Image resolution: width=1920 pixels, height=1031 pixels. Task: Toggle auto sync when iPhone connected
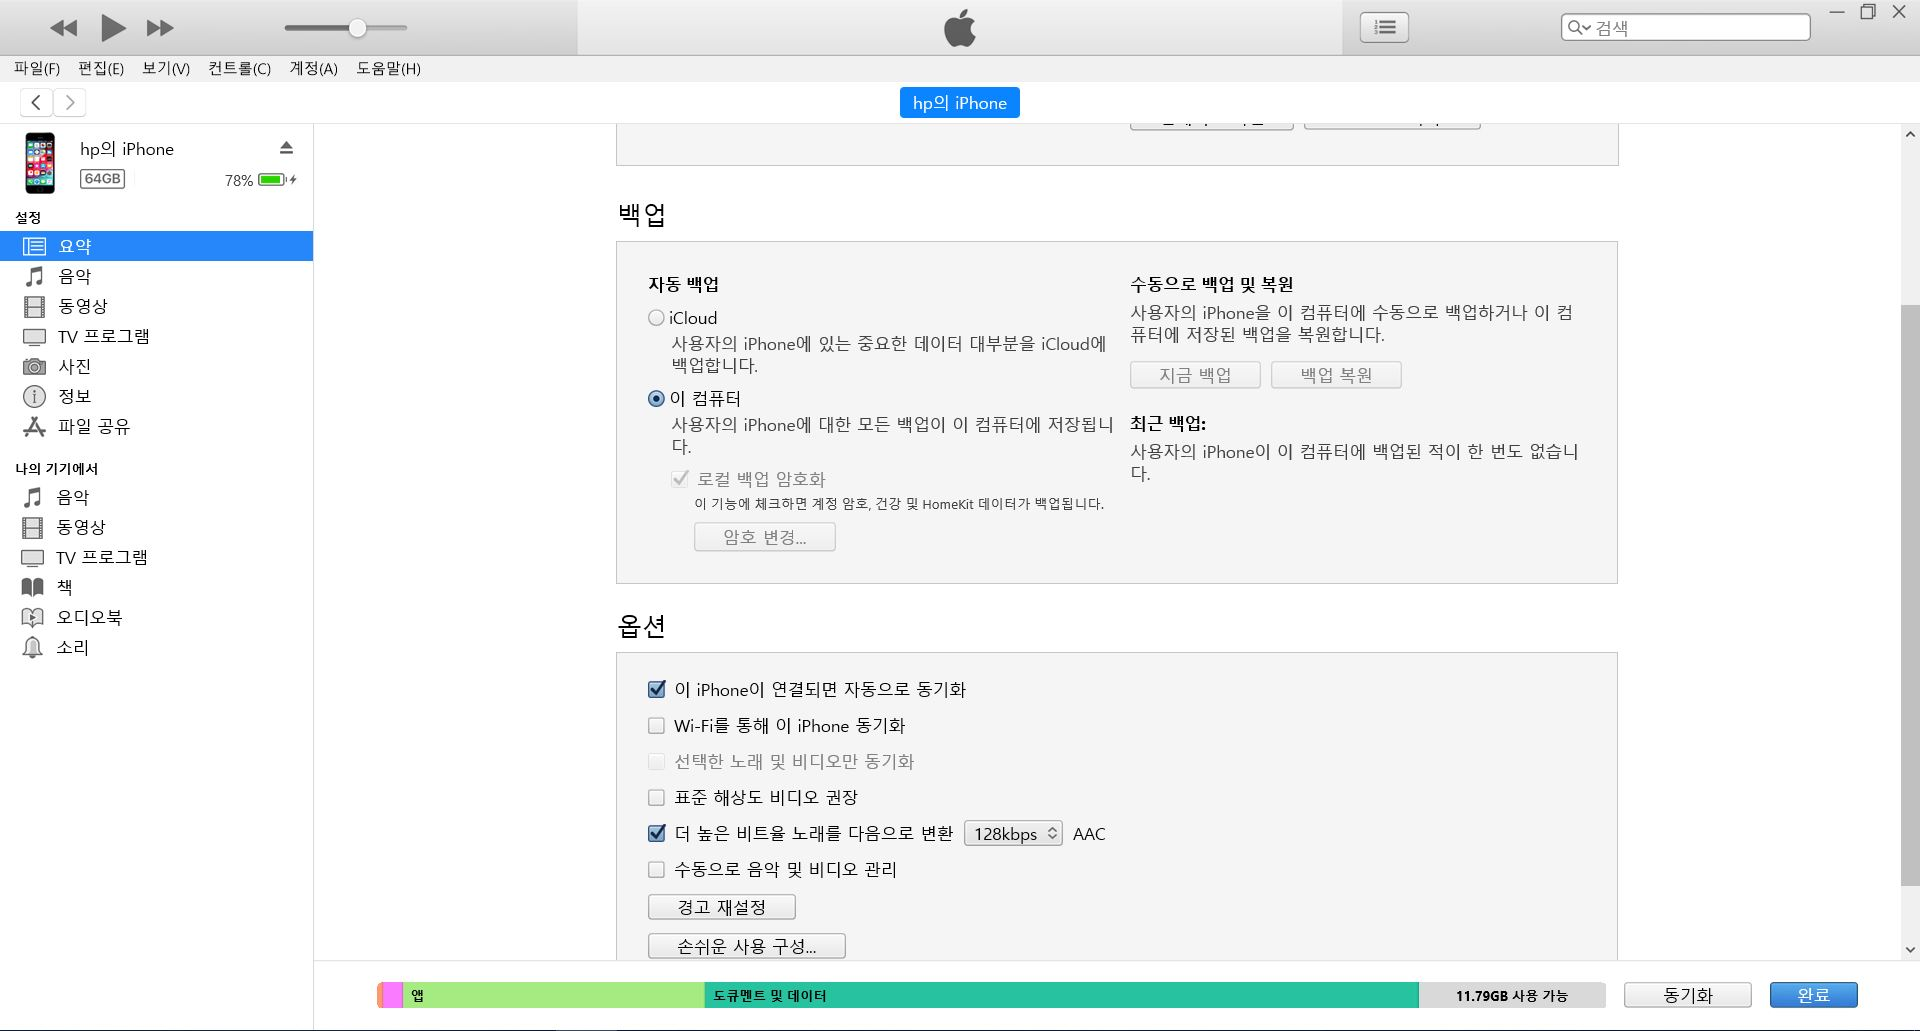coord(656,689)
